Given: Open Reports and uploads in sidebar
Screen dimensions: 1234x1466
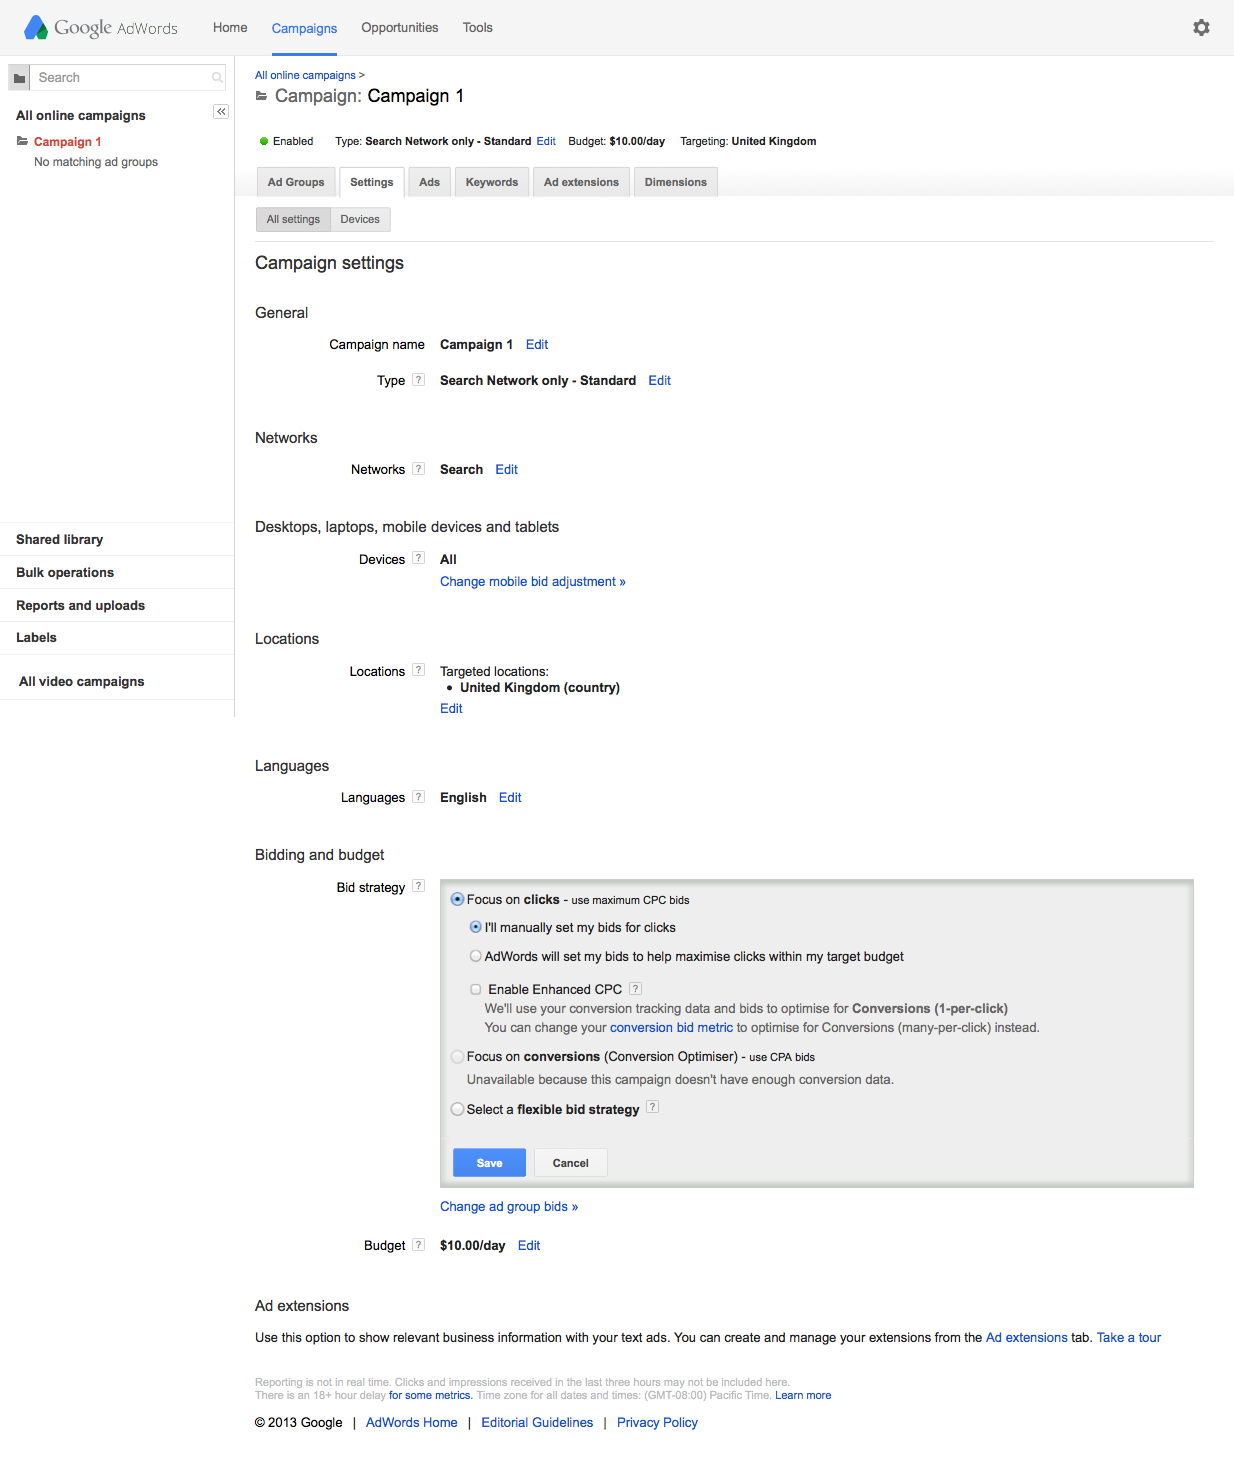Looking at the screenshot, I should pyautogui.click(x=80, y=605).
